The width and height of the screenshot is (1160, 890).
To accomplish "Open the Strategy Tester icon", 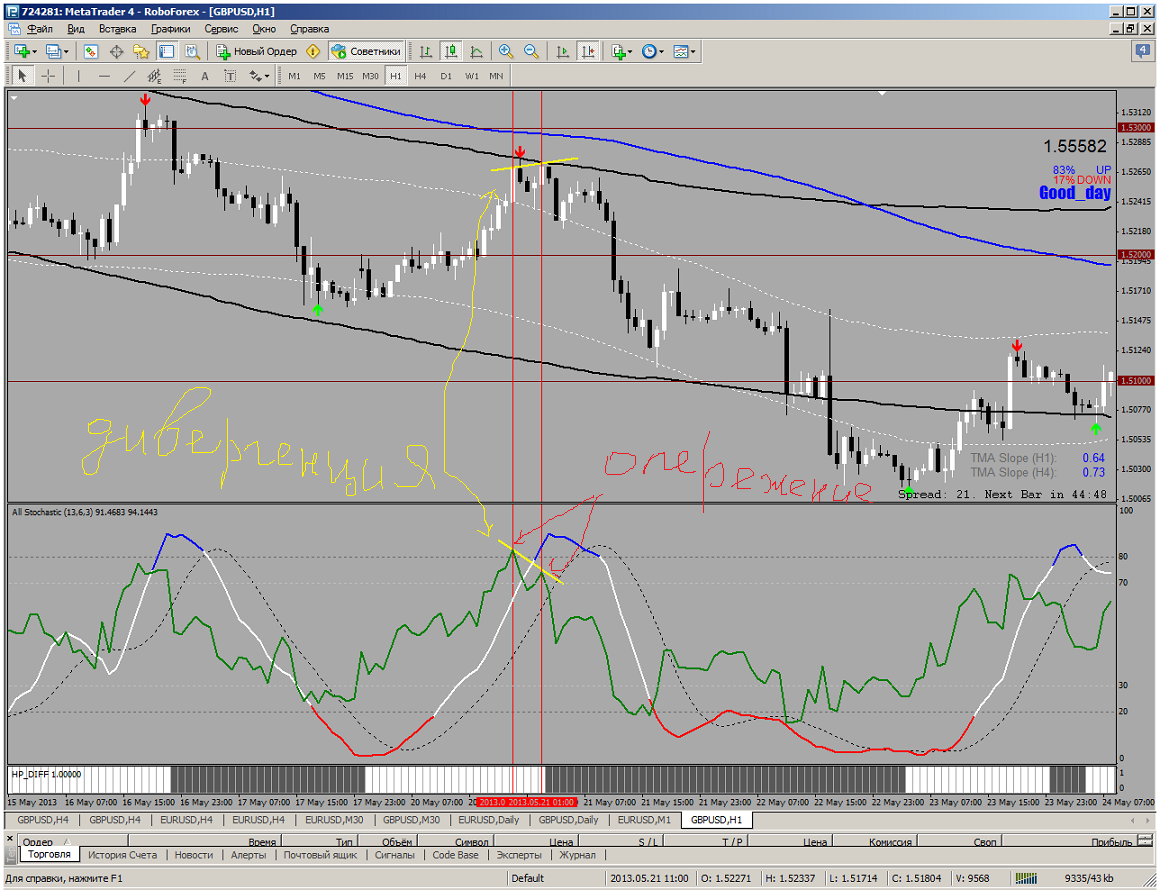I will coord(192,51).
